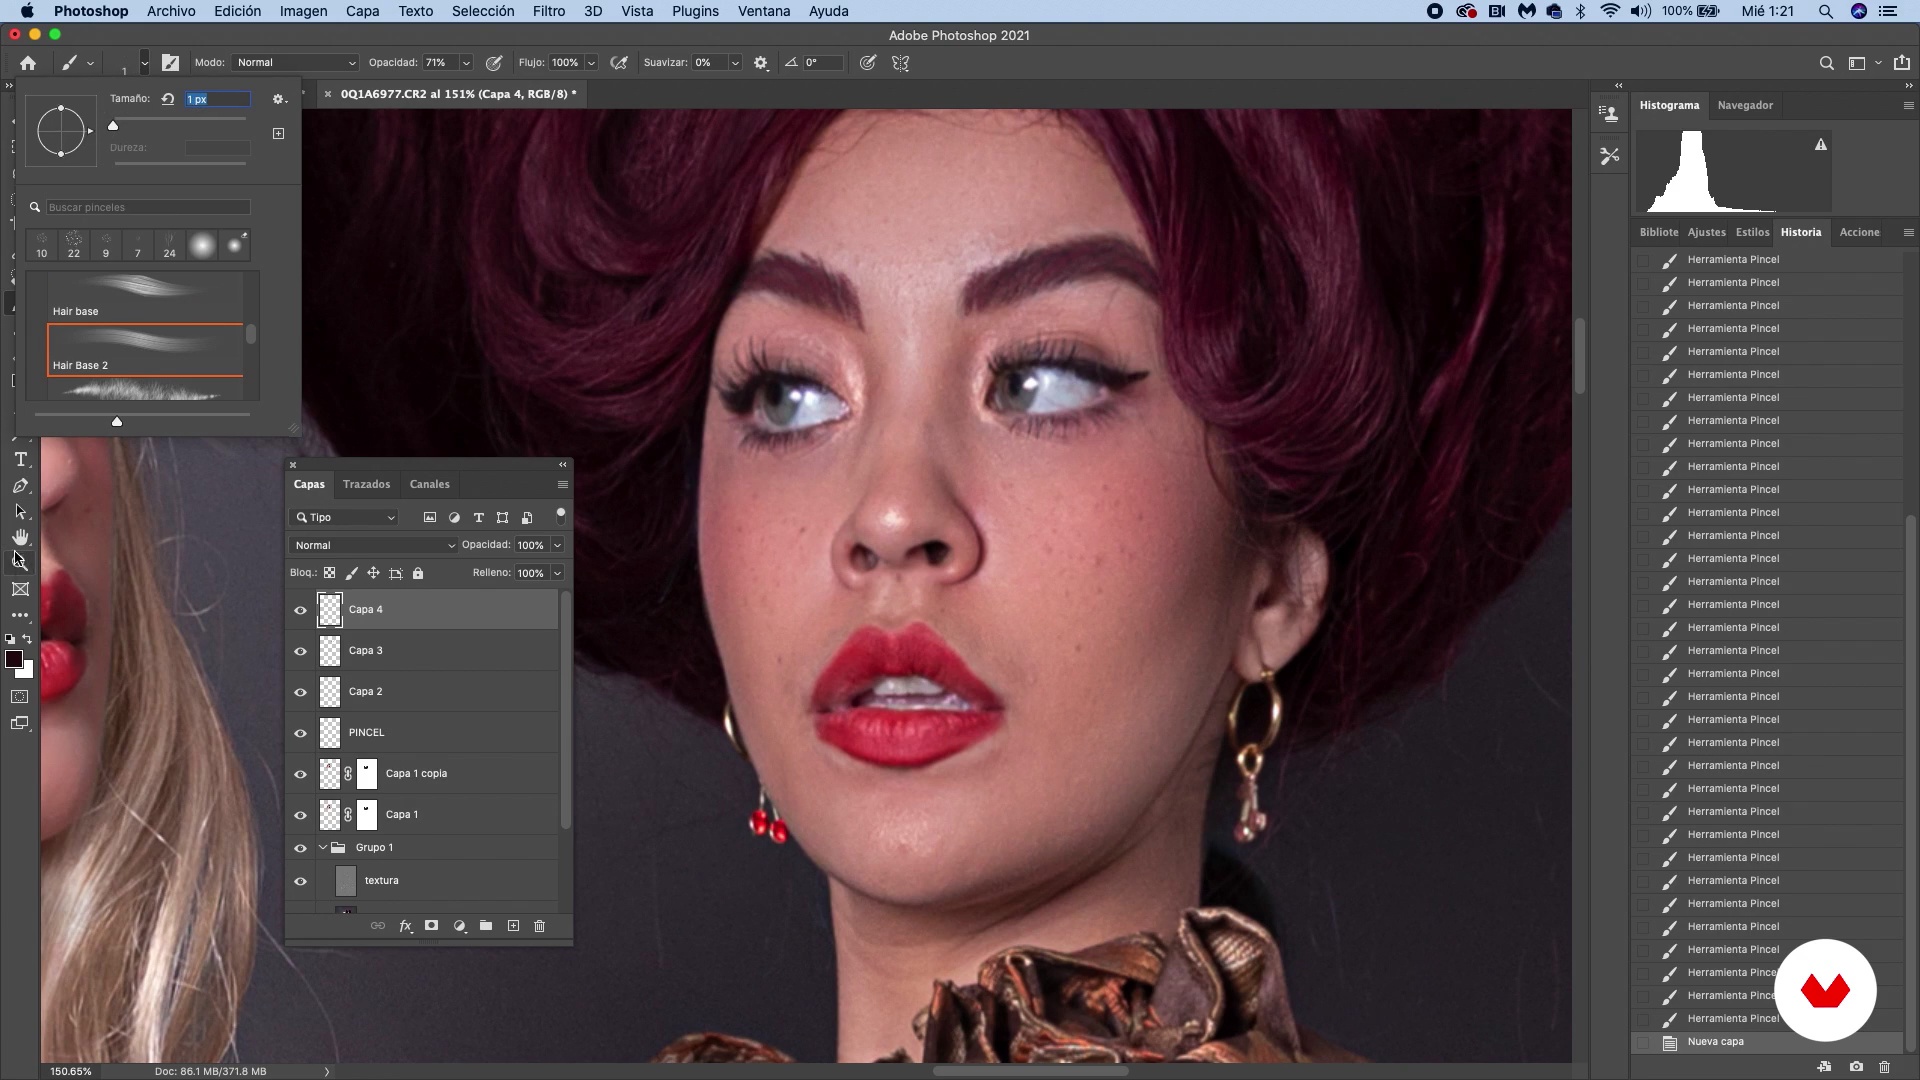Open the Suavizar 0% dropdown arrow
Viewport: 1920px width, 1080px height.
click(736, 63)
